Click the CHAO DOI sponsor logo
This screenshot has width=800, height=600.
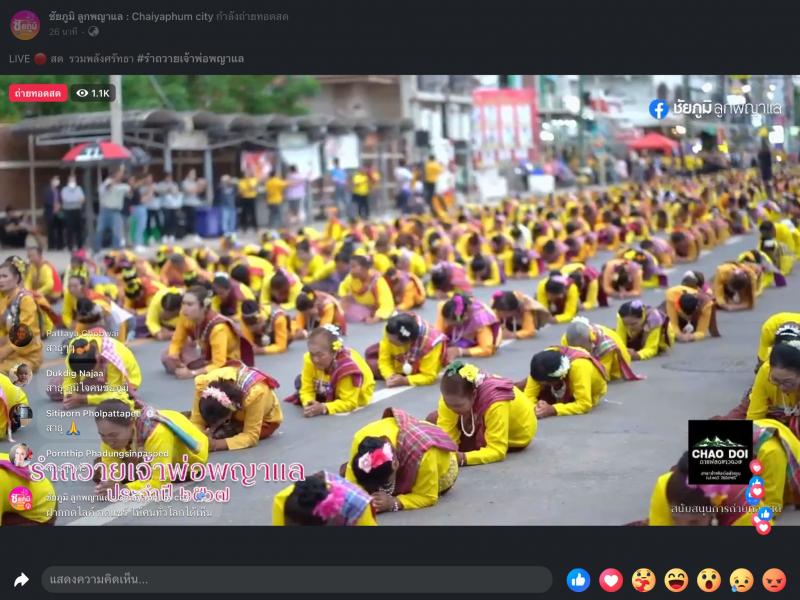pyautogui.click(x=720, y=452)
